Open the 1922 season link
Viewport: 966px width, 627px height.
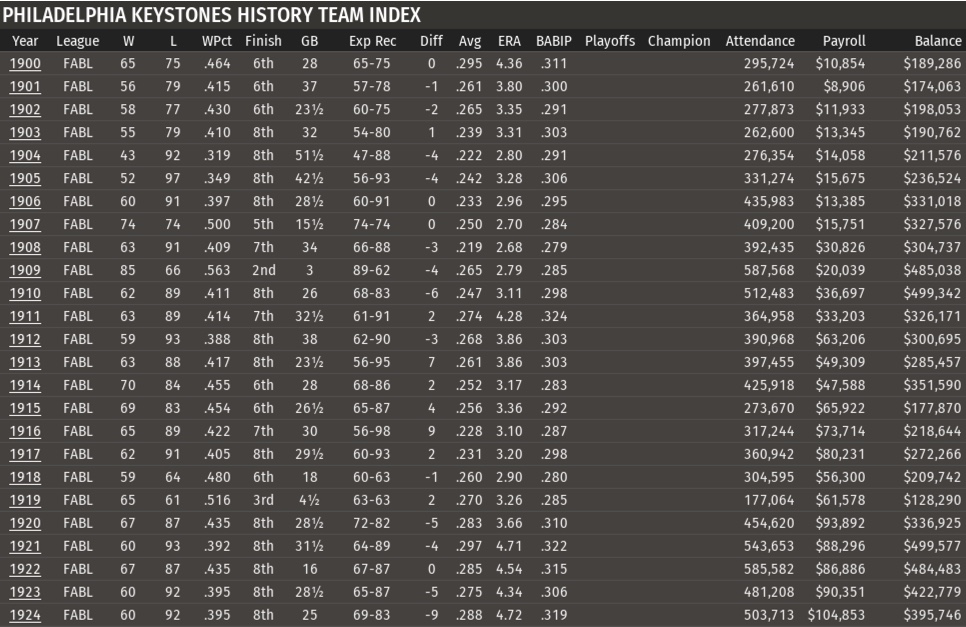[x=25, y=569]
